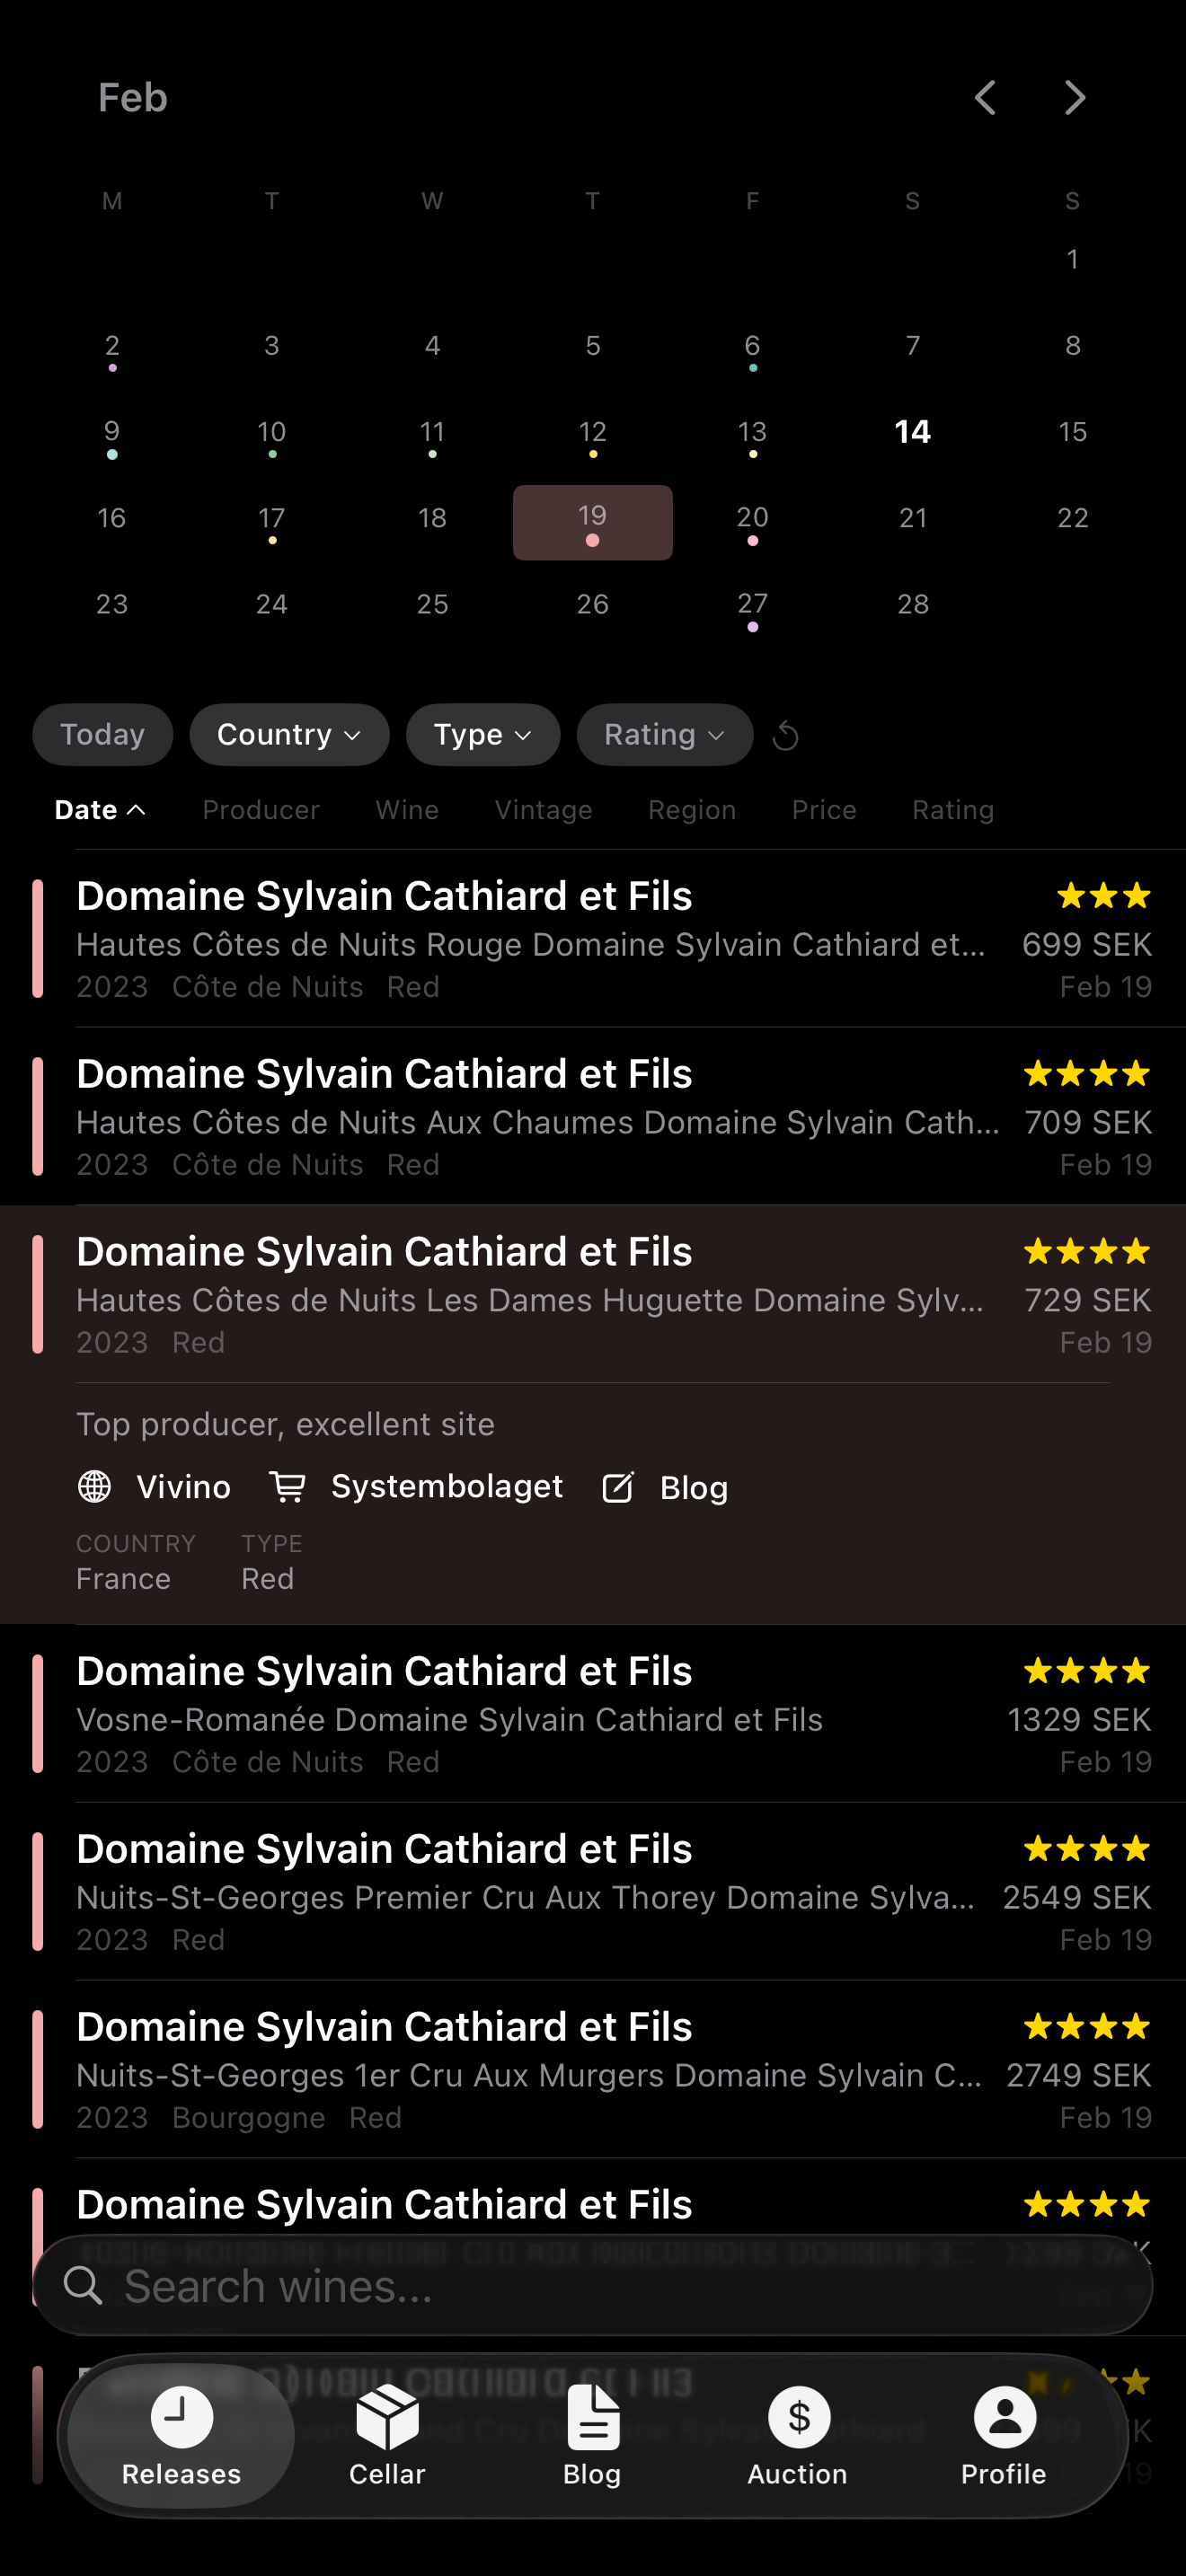Open the Type filter dropdown

[x=482, y=735]
